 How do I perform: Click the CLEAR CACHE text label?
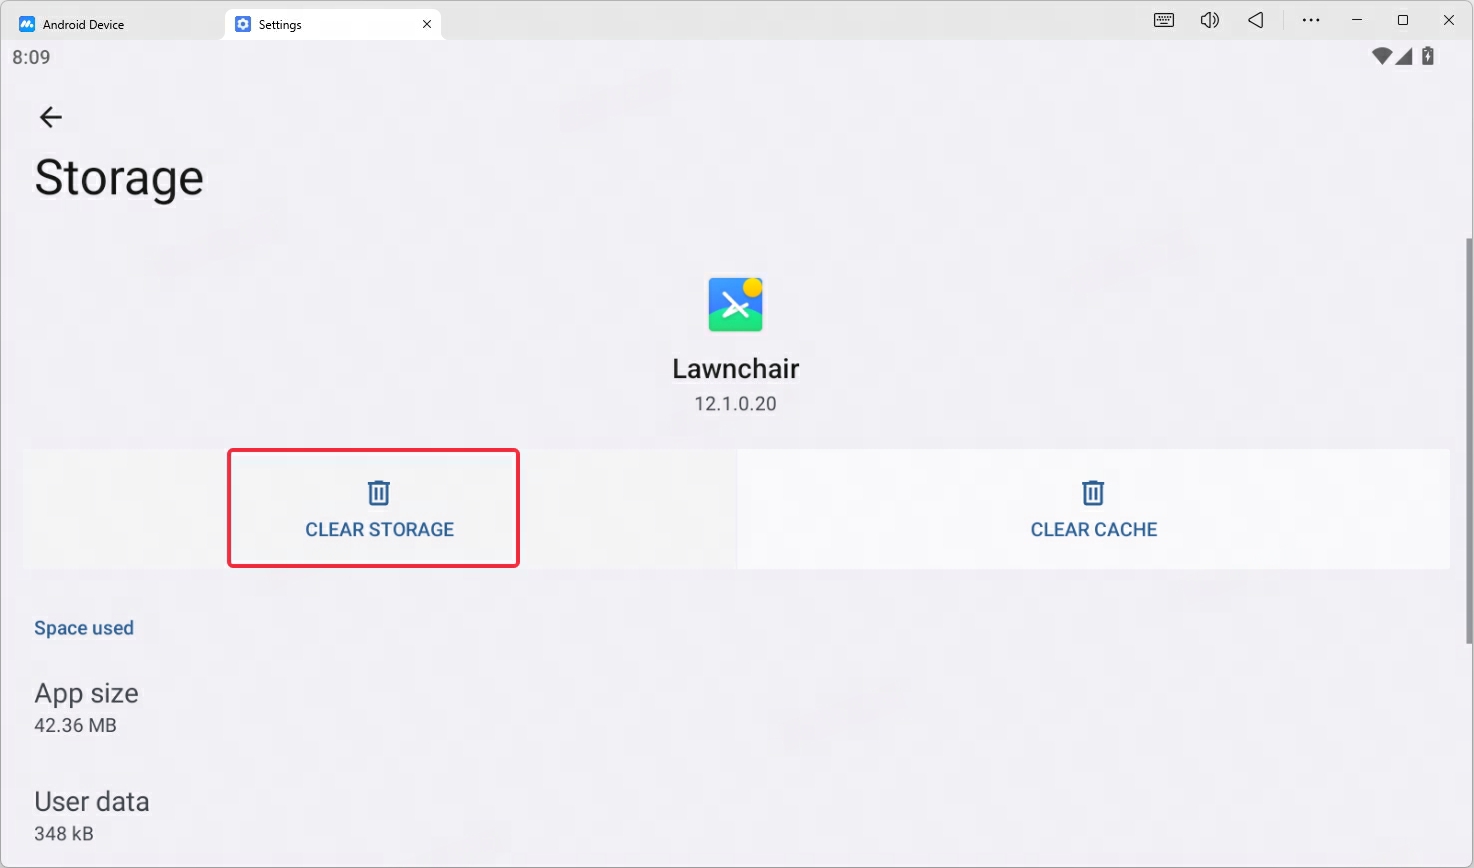tap(1094, 530)
